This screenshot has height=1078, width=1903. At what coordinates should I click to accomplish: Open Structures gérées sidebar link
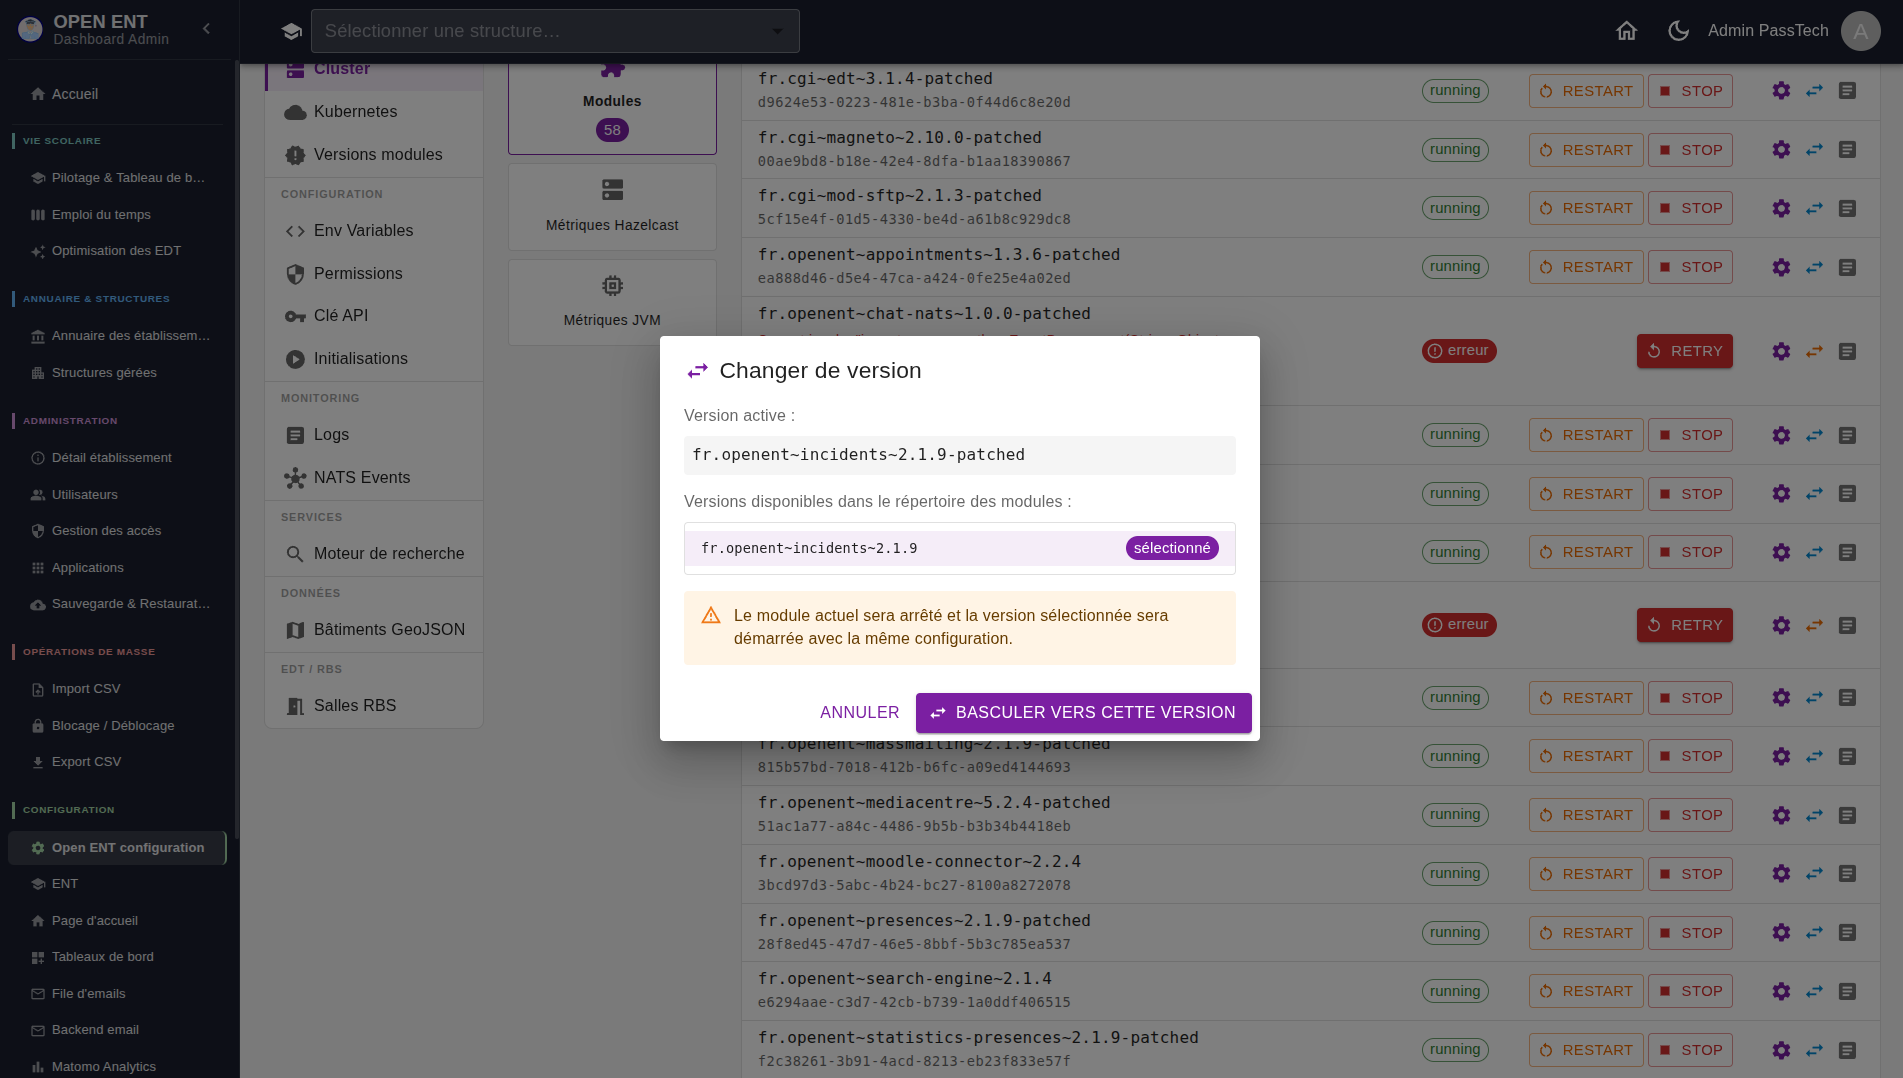click(x=118, y=373)
